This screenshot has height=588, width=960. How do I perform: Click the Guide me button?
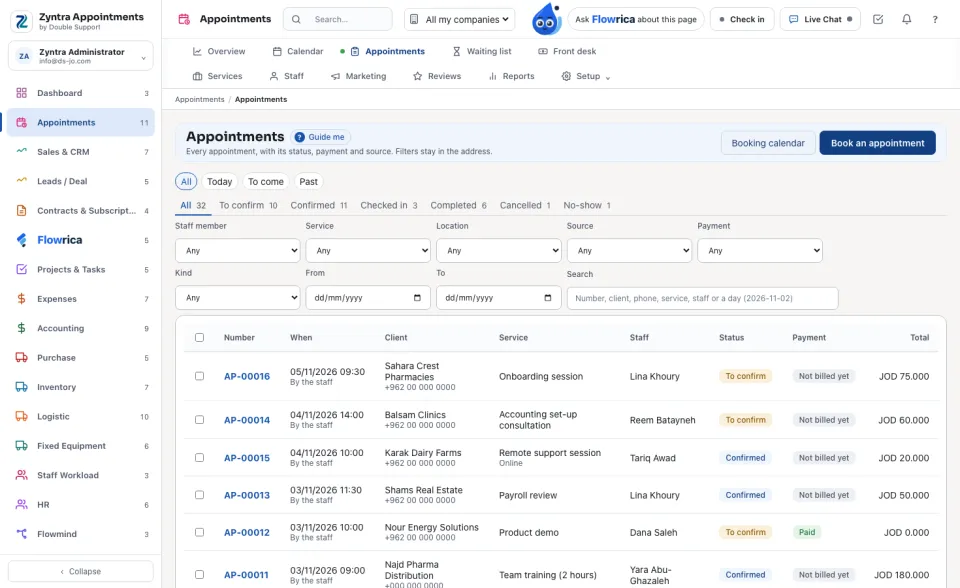click(x=320, y=137)
